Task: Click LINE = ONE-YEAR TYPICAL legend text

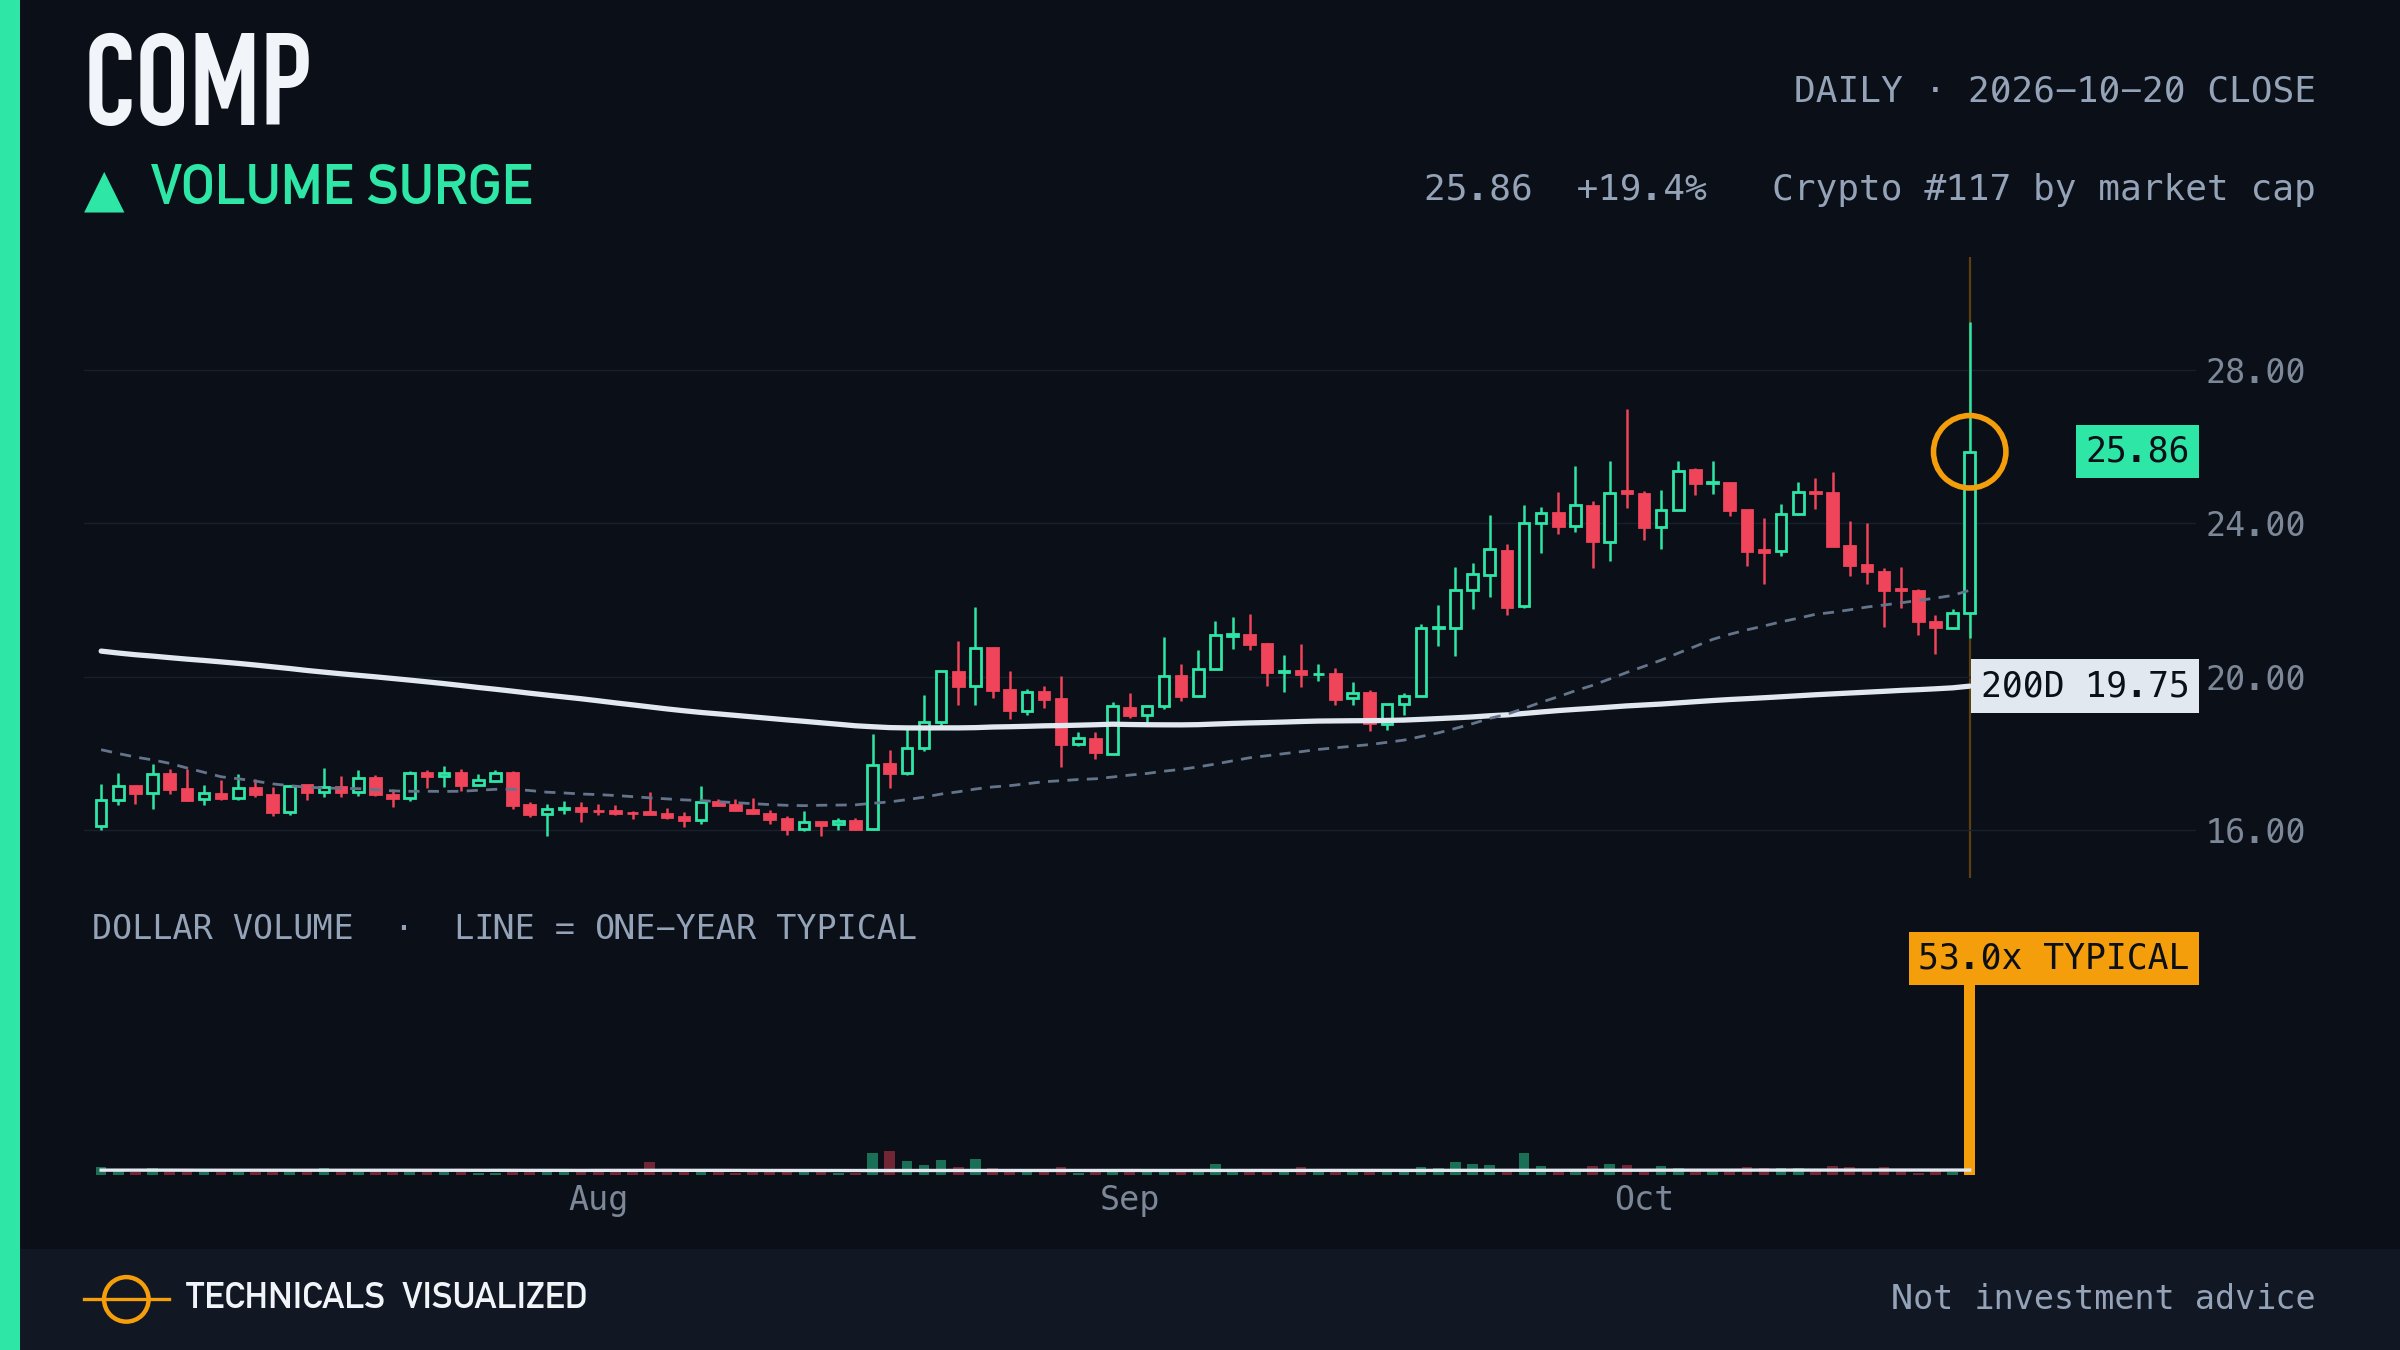Action: [x=685, y=928]
